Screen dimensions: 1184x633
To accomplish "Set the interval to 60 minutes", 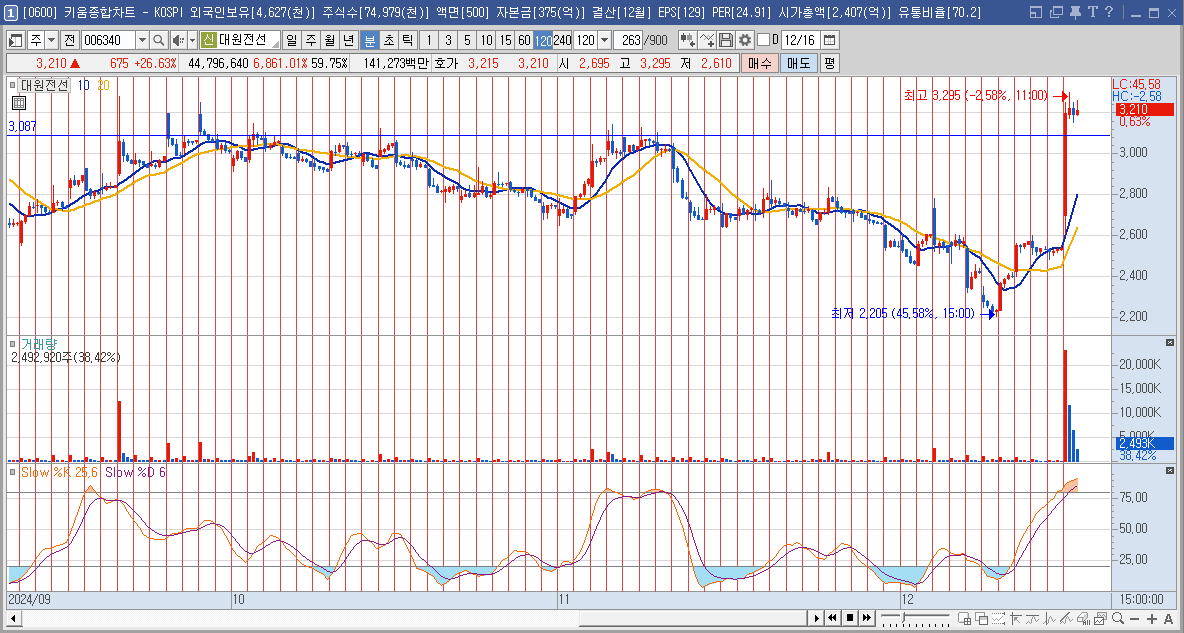I will coord(524,40).
